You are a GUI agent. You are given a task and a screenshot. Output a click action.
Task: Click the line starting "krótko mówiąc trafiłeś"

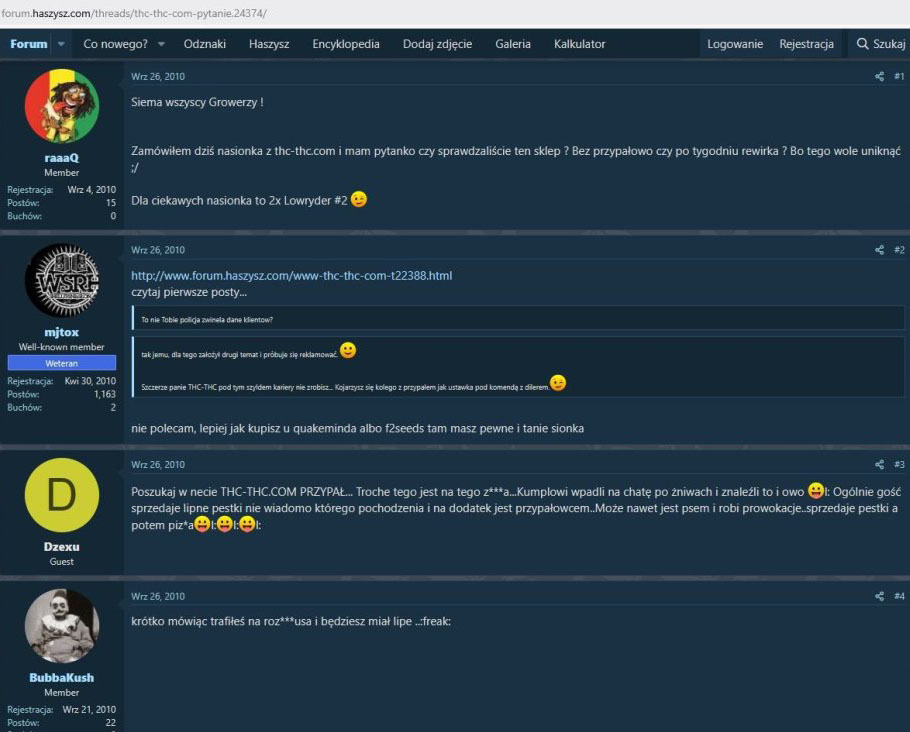click(291, 621)
